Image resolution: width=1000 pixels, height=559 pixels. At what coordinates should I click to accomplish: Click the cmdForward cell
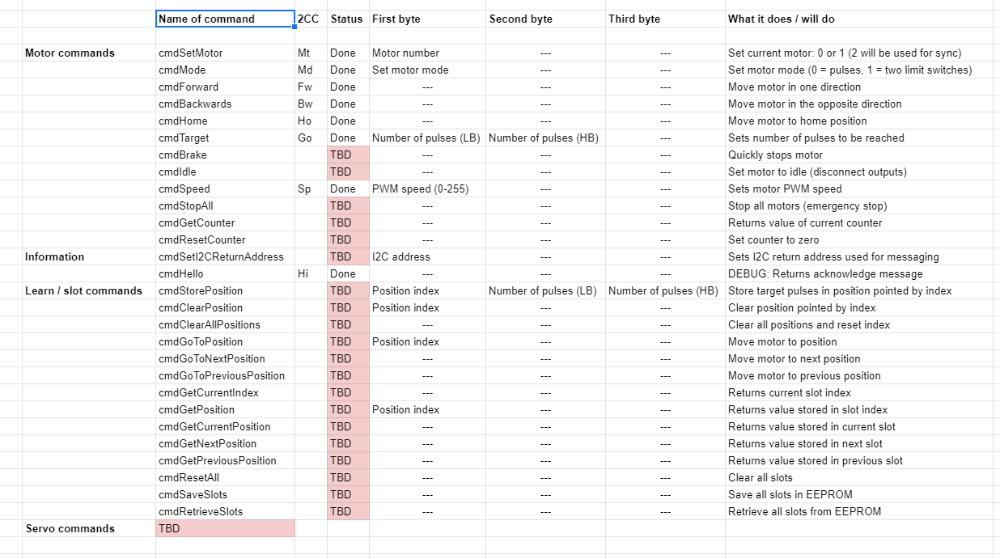(225, 87)
